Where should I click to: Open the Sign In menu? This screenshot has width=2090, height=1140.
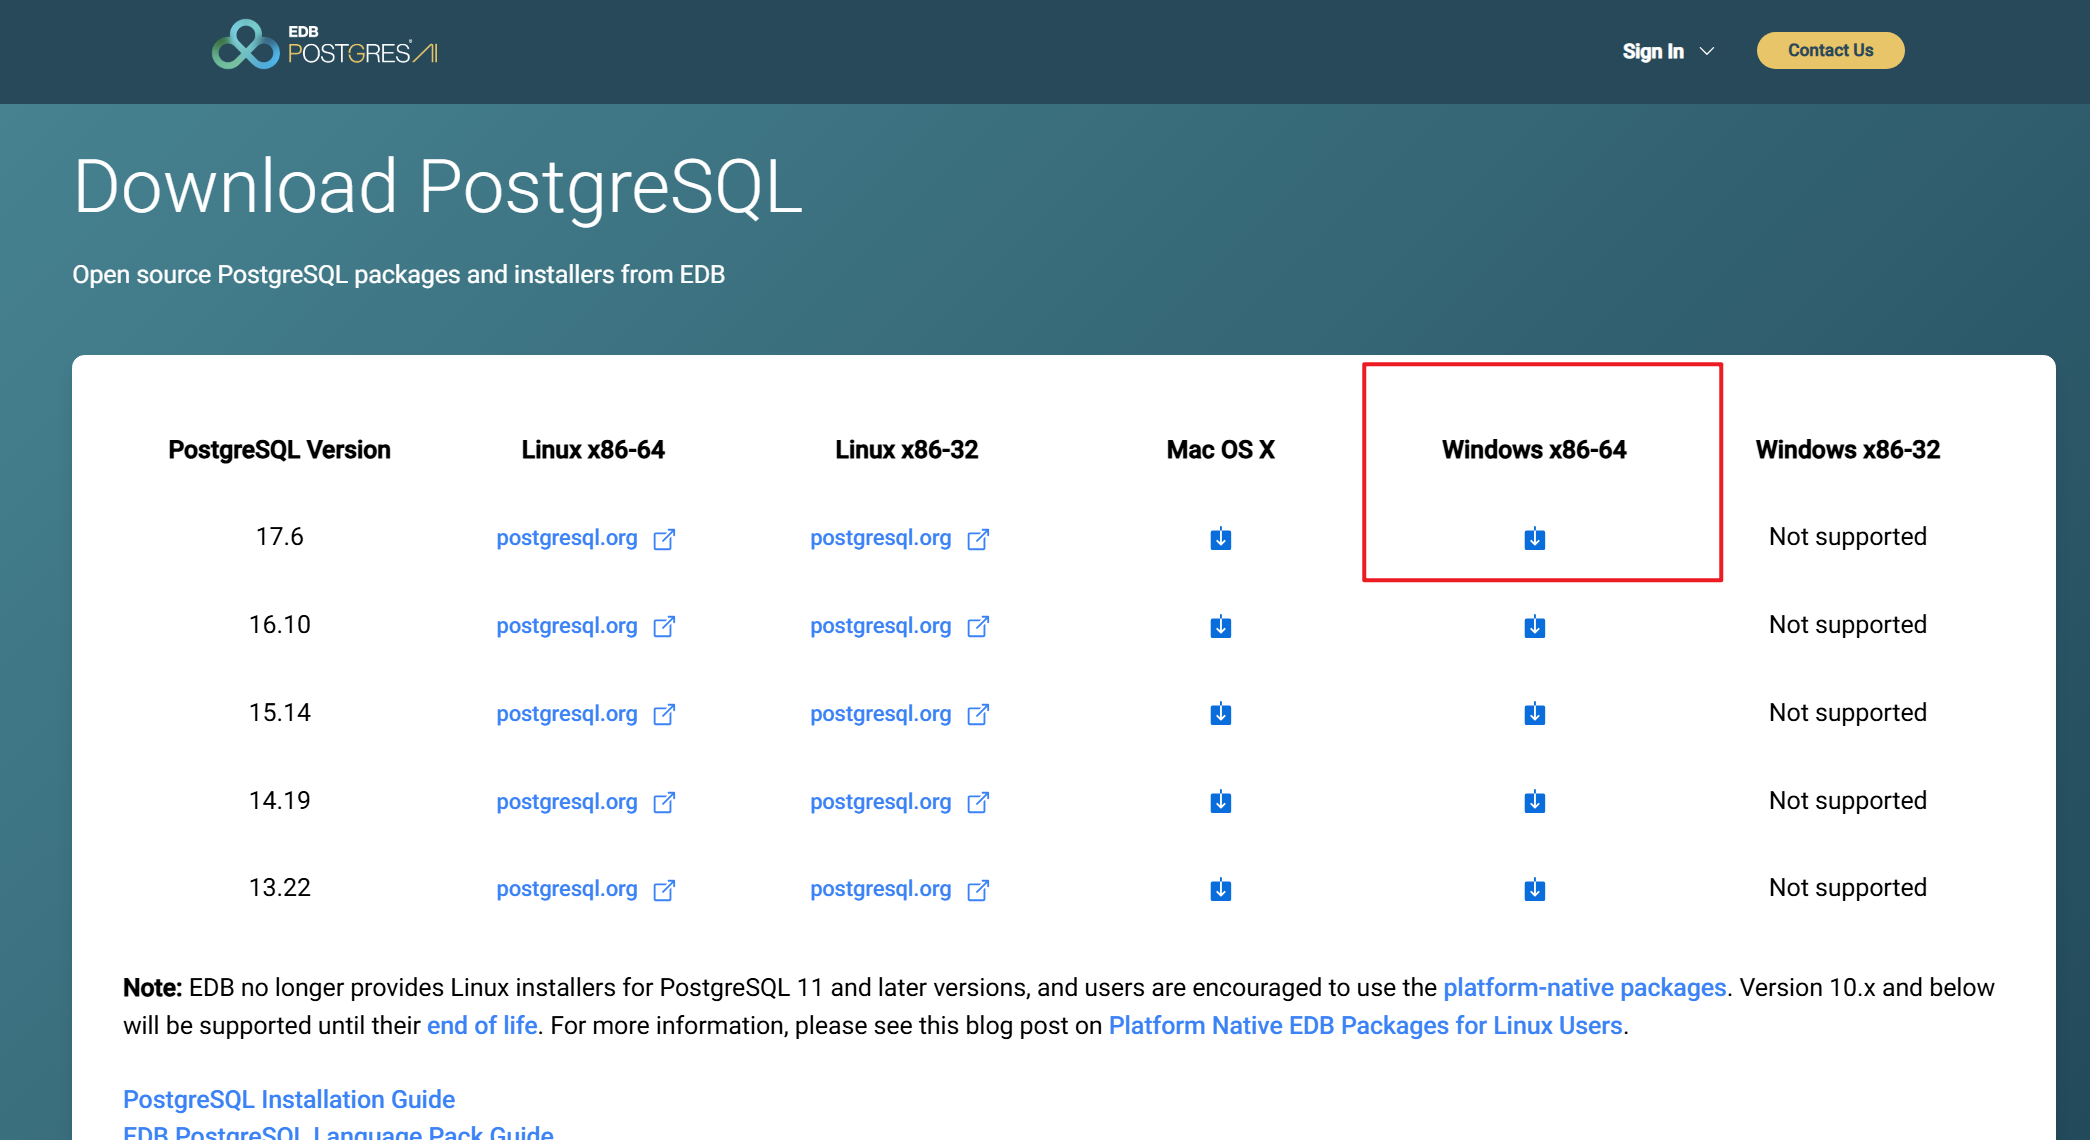pyautogui.click(x=1653, y=51)
